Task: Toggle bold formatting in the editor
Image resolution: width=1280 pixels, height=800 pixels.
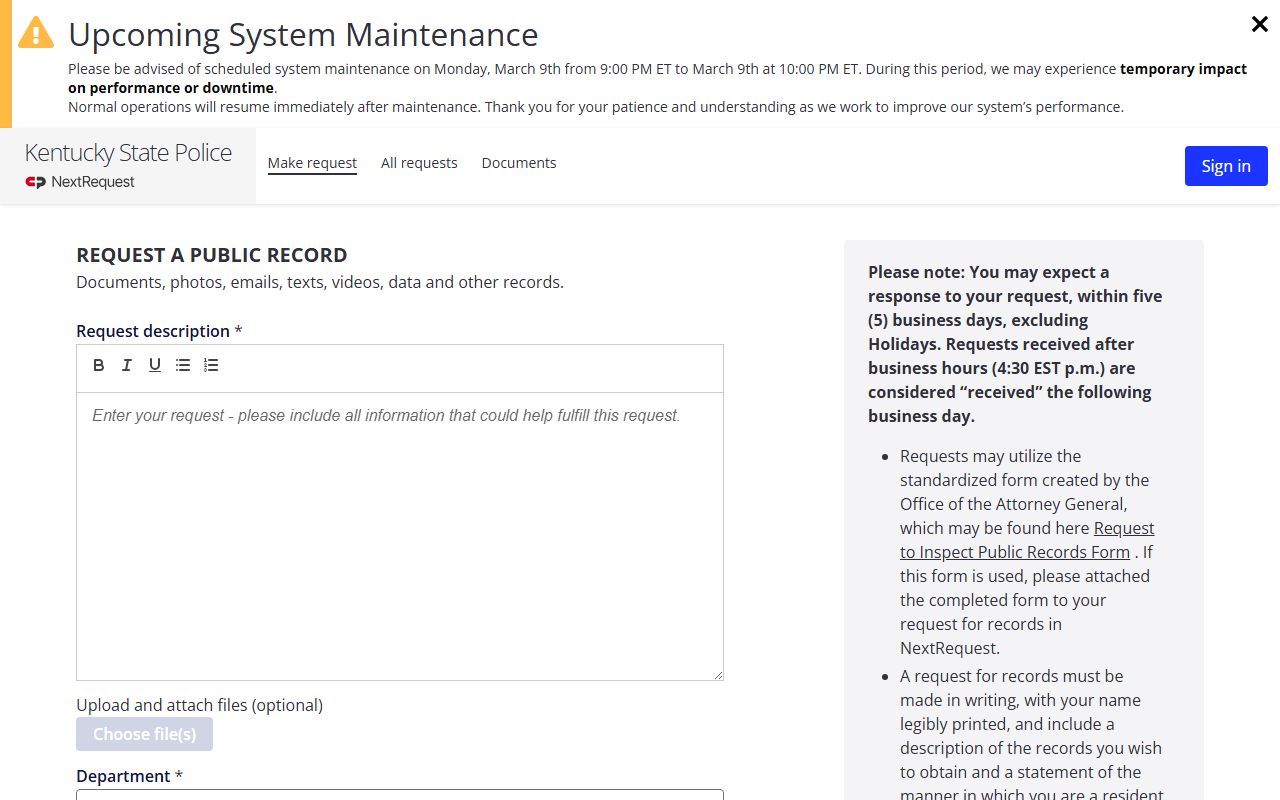Action: 99,365
